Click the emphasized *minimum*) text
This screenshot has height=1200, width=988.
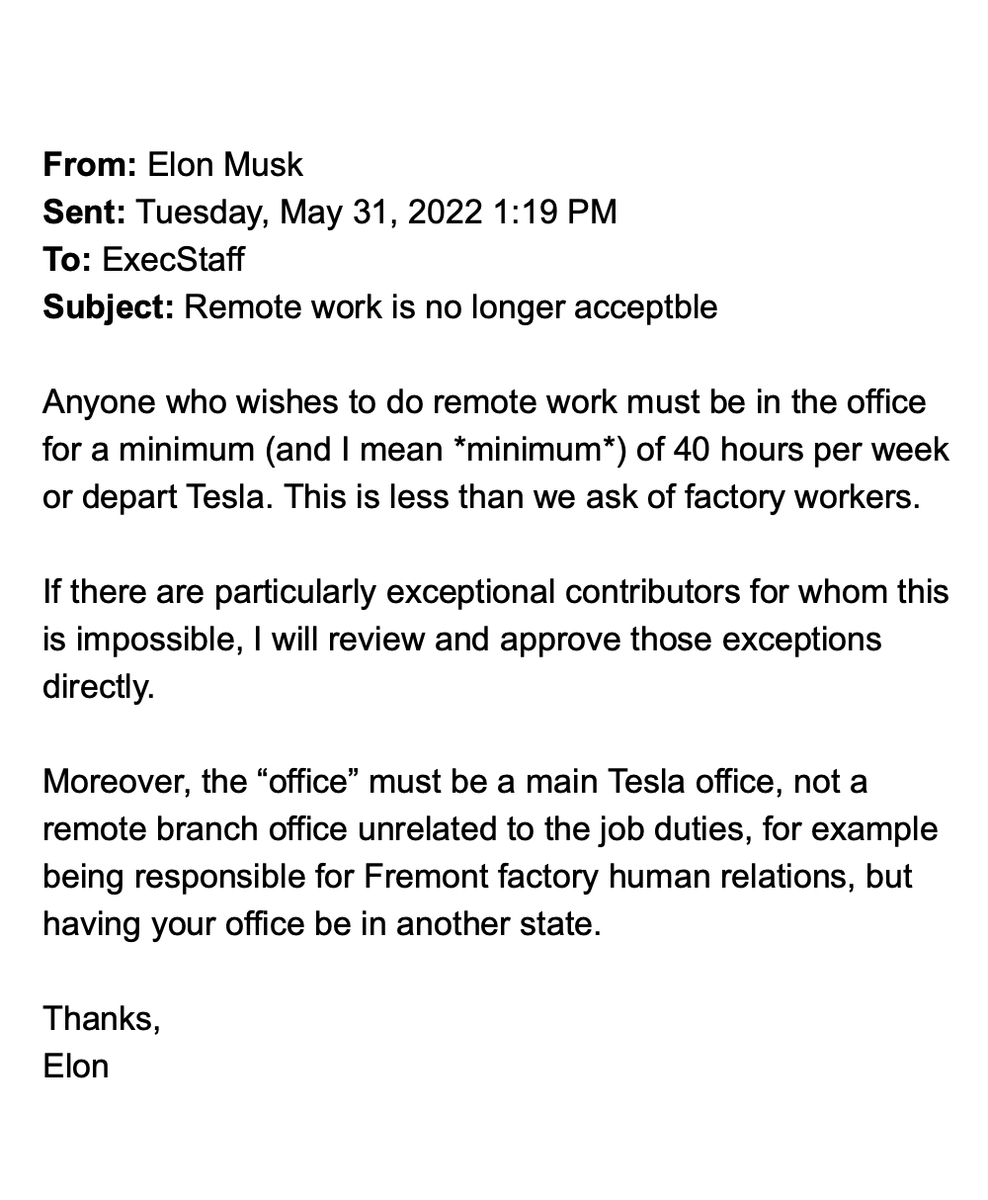click(x=540, y=450)
